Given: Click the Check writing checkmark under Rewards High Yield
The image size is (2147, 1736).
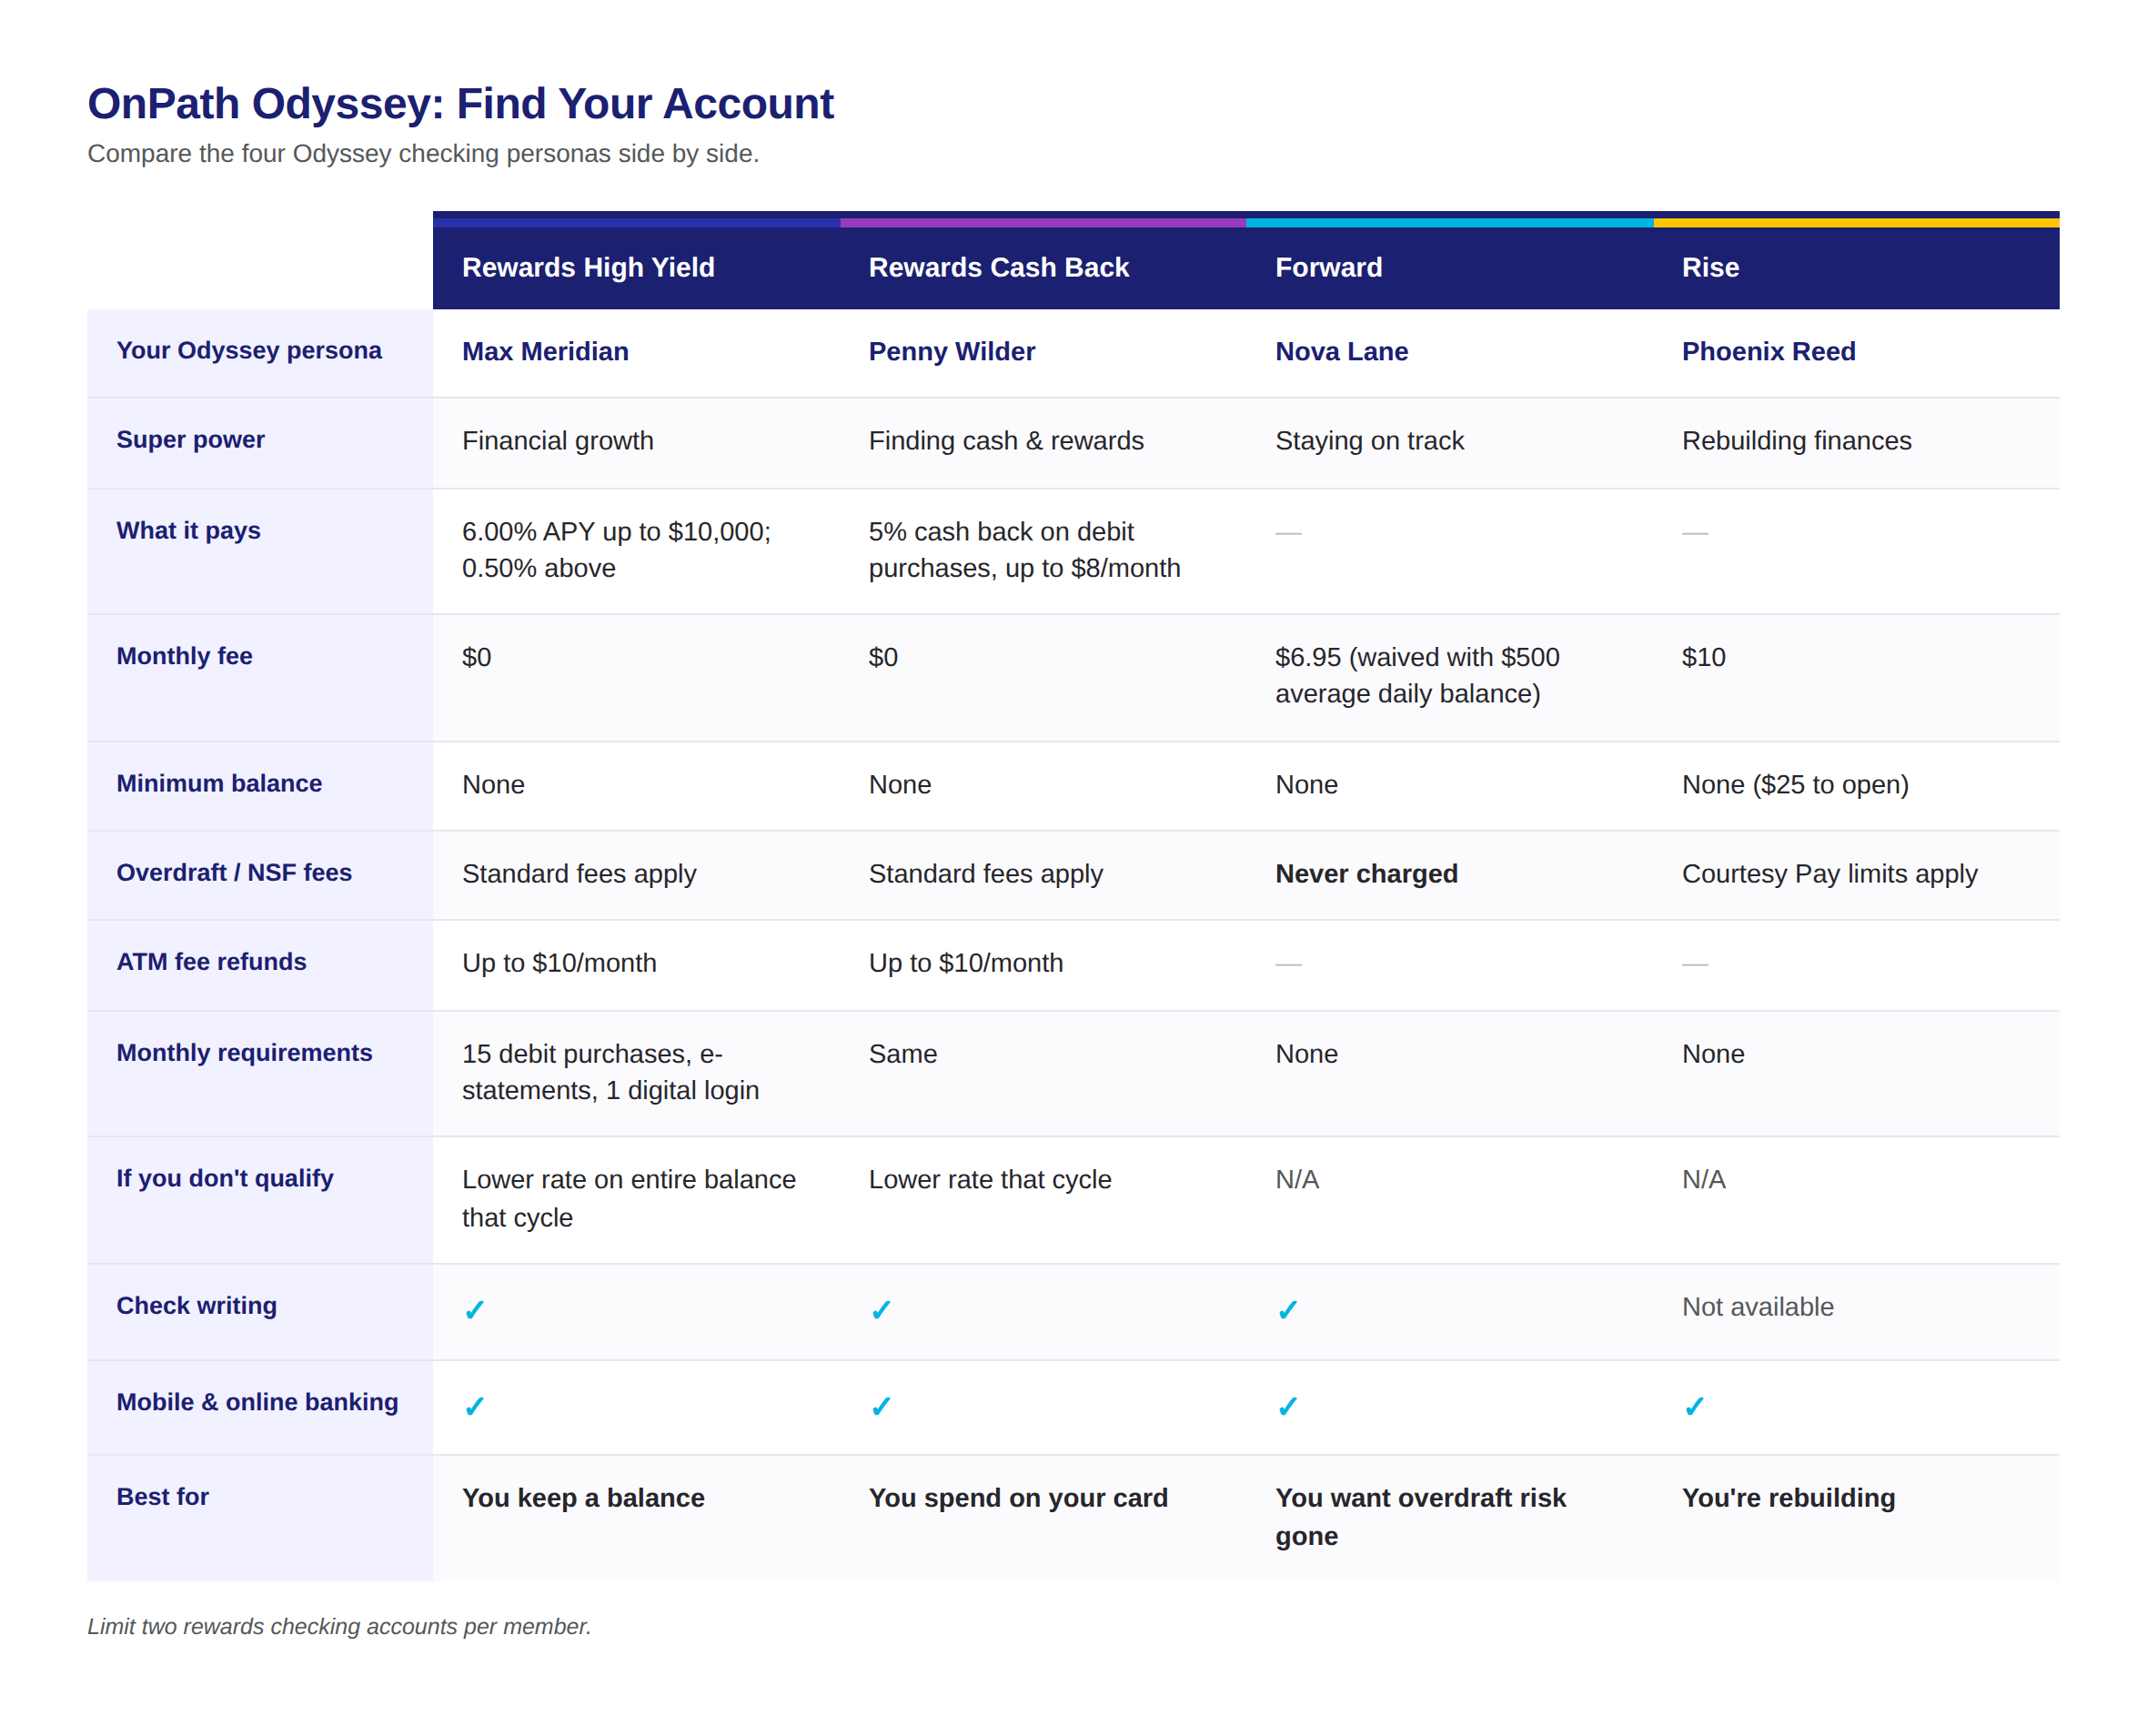Looking at the screenshot, I should click(474, 1309).
